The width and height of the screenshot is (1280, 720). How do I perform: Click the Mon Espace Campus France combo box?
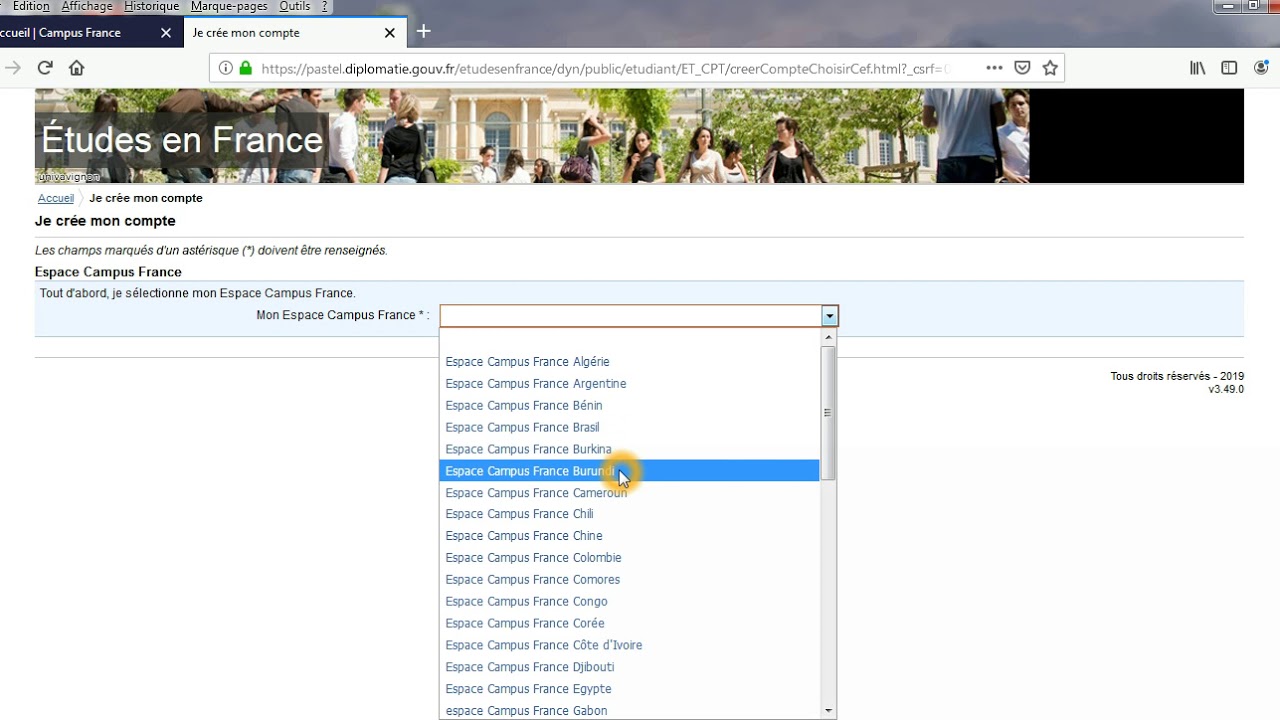click(638, 316)
